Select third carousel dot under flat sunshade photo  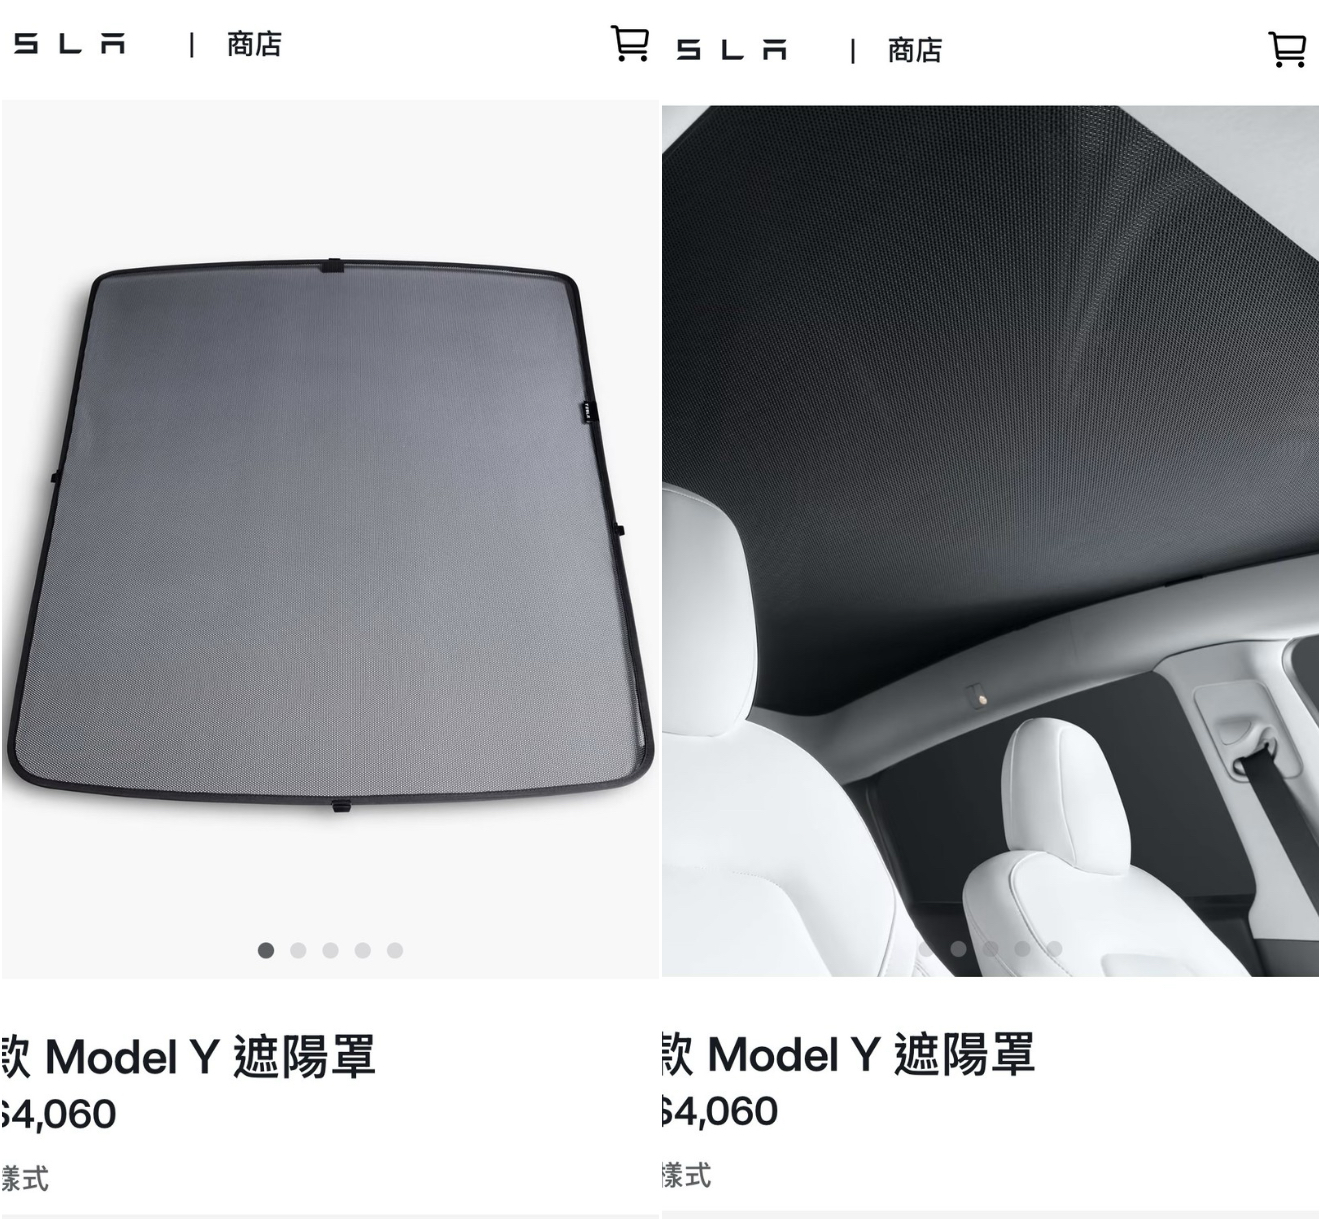(x=330, y=950)
